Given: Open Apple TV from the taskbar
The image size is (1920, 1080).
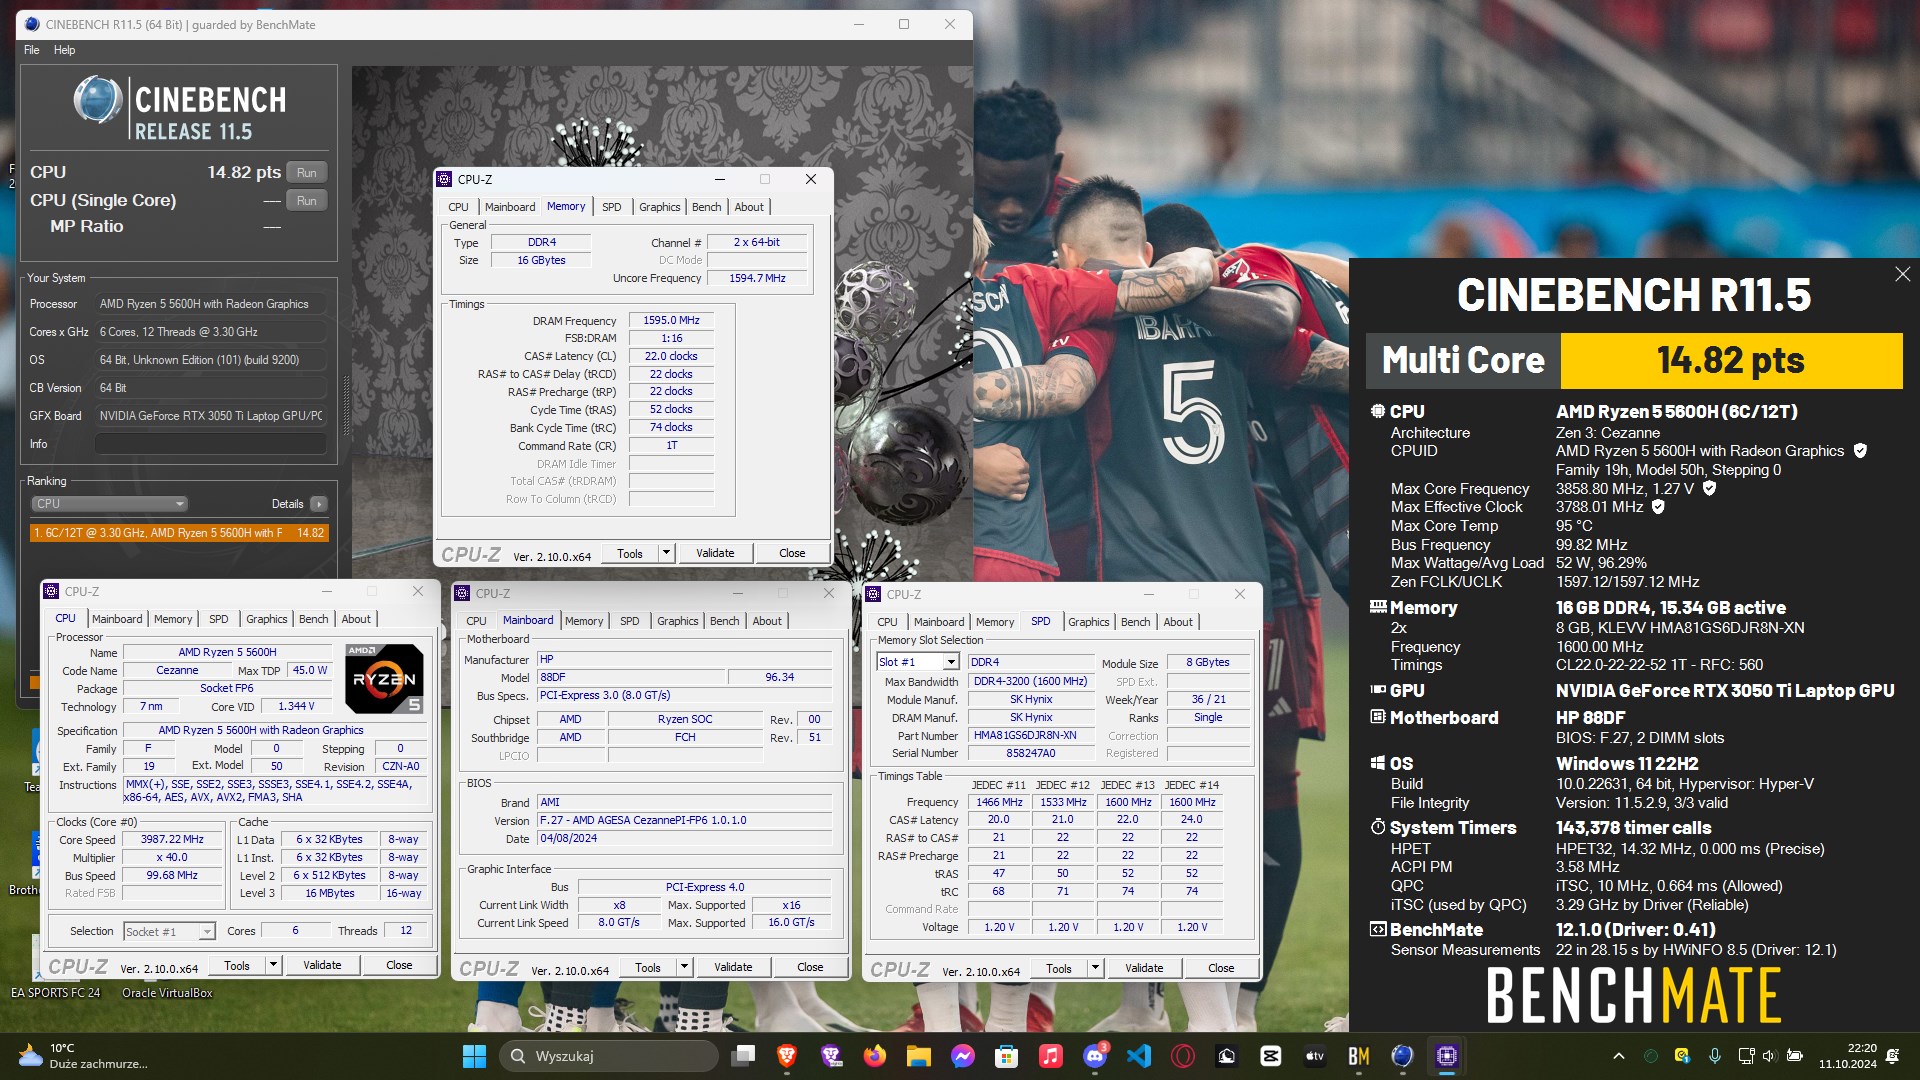Looking at the screenshot, I should coord(1315,1056).
